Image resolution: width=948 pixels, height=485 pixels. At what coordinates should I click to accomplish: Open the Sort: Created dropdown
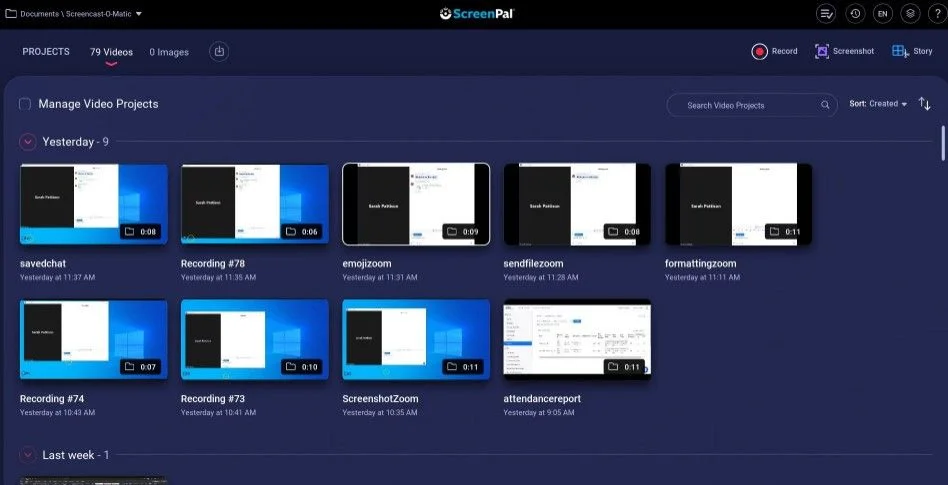pyautogui.click(x=878, y=104)
